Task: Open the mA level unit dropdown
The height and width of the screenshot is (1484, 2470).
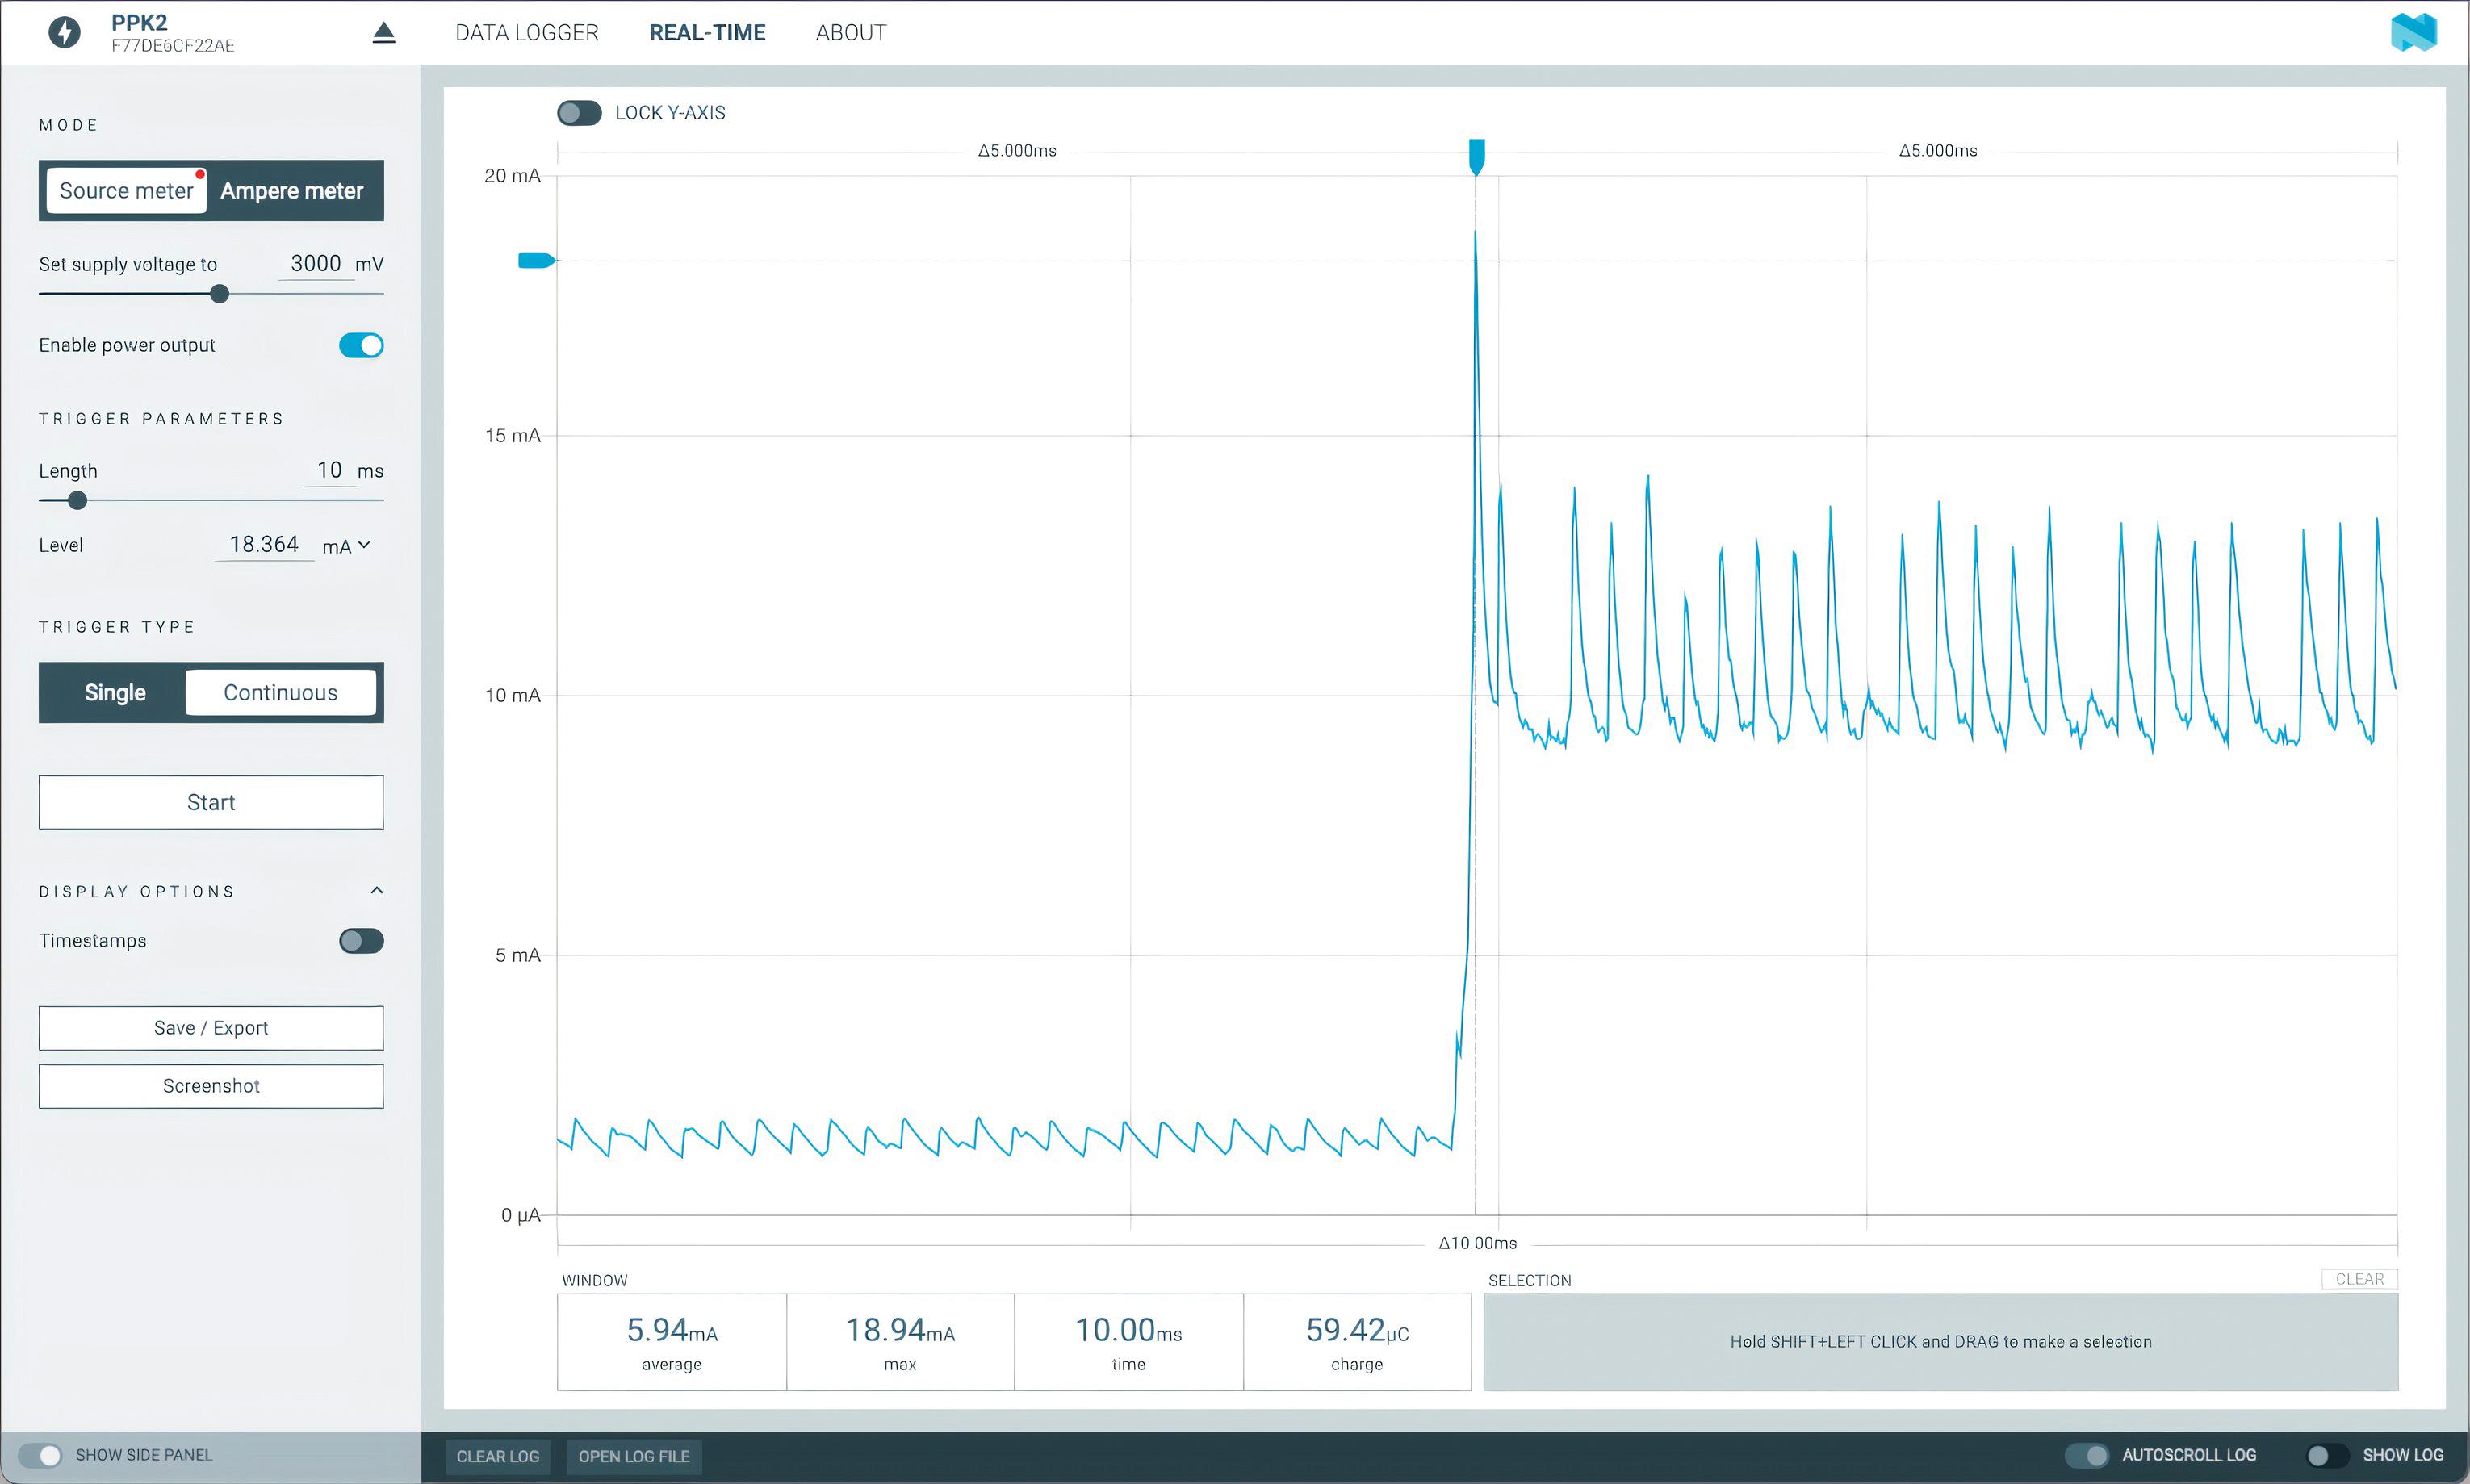Action: pyautogui.click(x=346, y=546)
